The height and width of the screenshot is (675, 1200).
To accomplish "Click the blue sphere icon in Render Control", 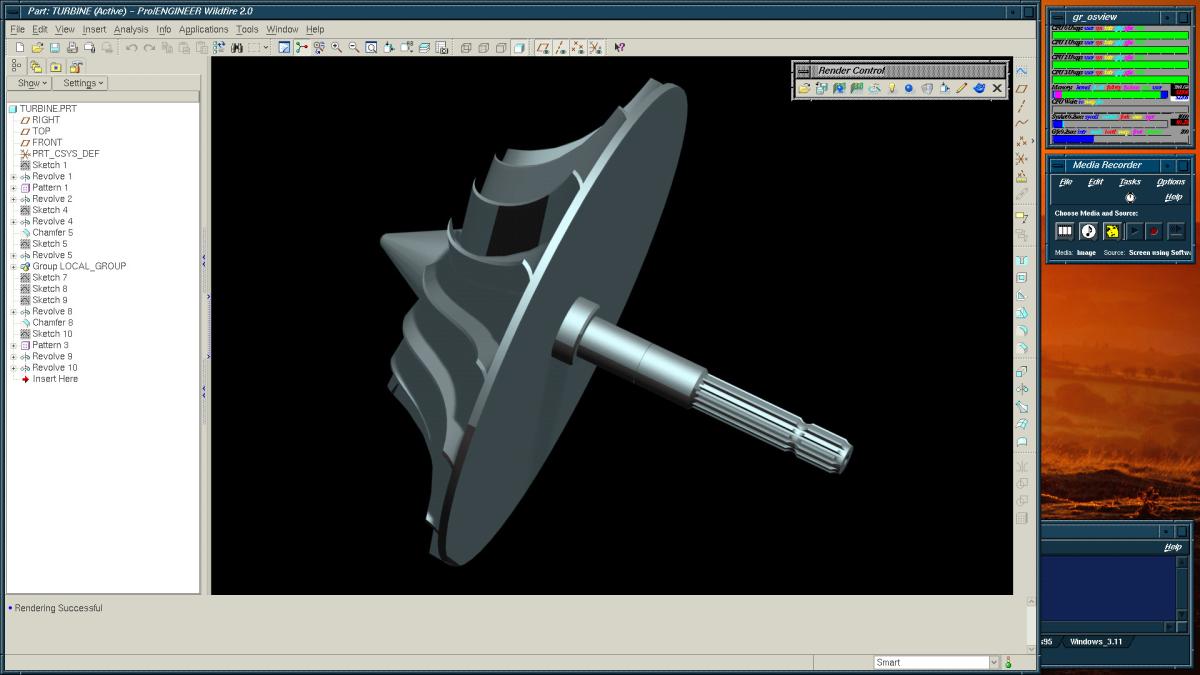I will point(909,88).
